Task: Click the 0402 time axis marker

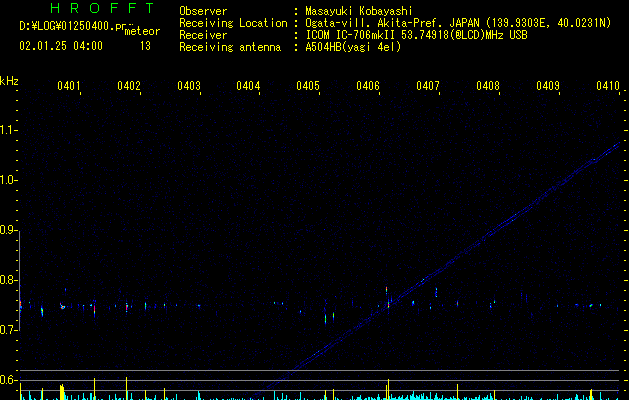Action: point(129,85)
